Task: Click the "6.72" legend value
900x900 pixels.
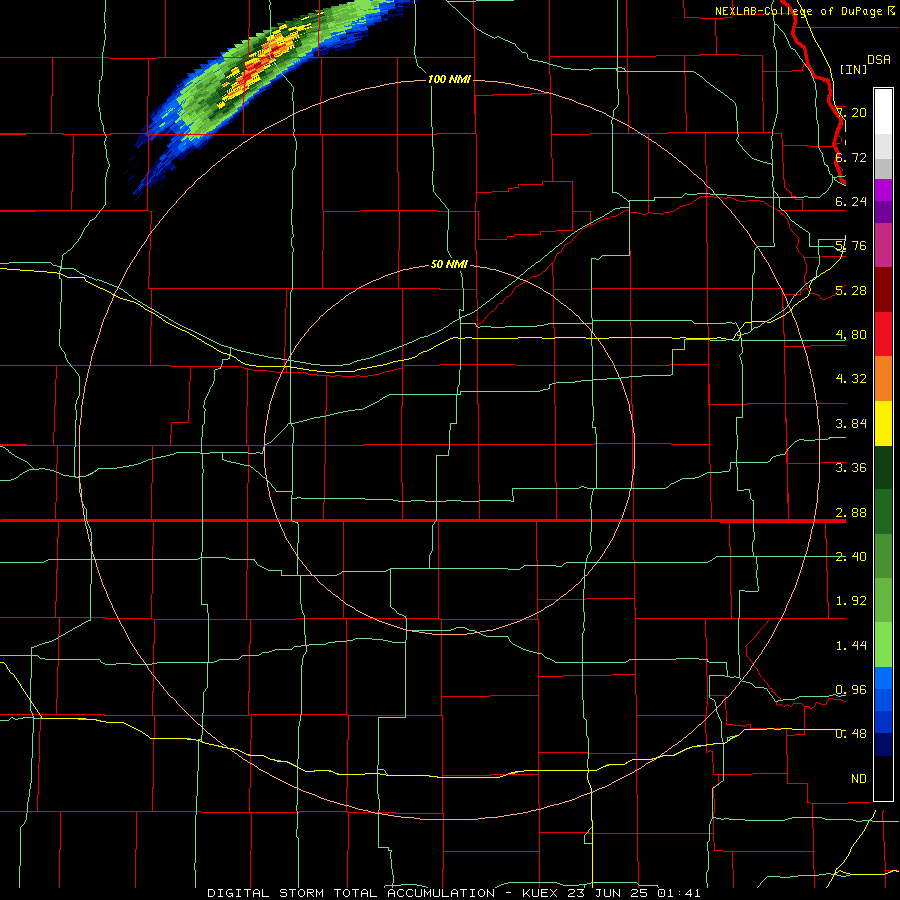Action: (851, 157)
